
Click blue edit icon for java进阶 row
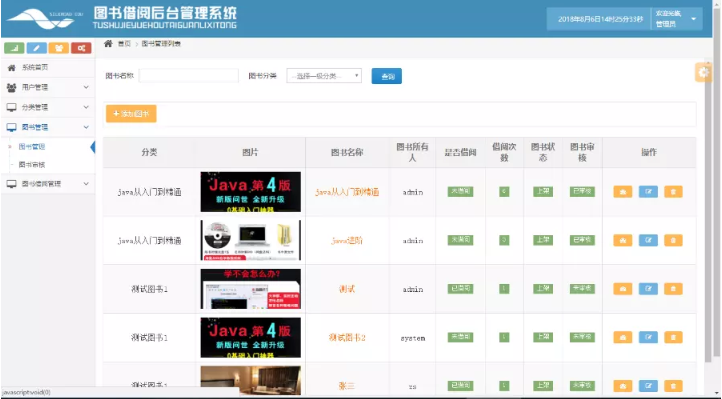point(648,240)
